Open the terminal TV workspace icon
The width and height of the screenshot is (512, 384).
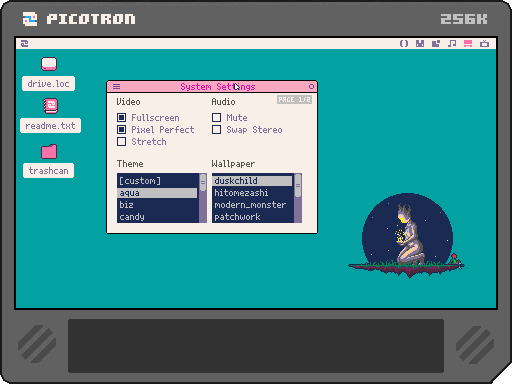[484, 43]
